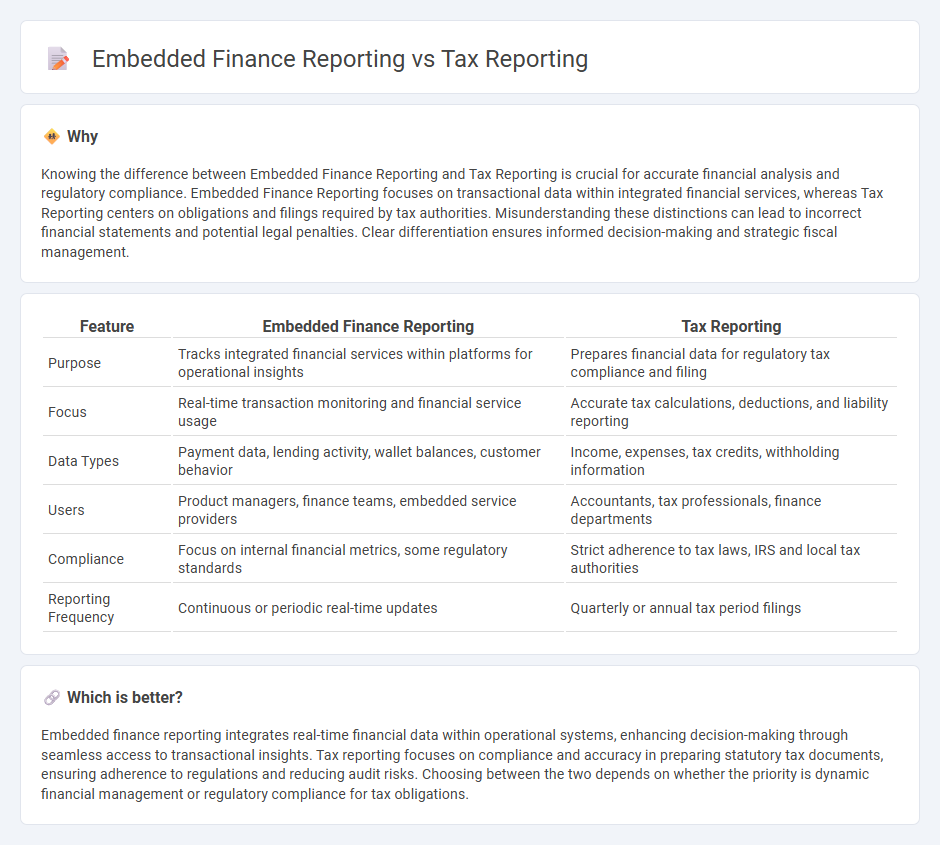Click cell 'Quarterly or annual tax period filings'

point(731,608)
